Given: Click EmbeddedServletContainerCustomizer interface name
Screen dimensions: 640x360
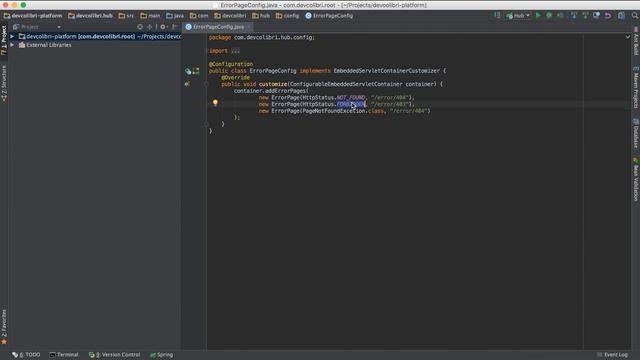Looking at the screenshot, I should tap(387, 71).
